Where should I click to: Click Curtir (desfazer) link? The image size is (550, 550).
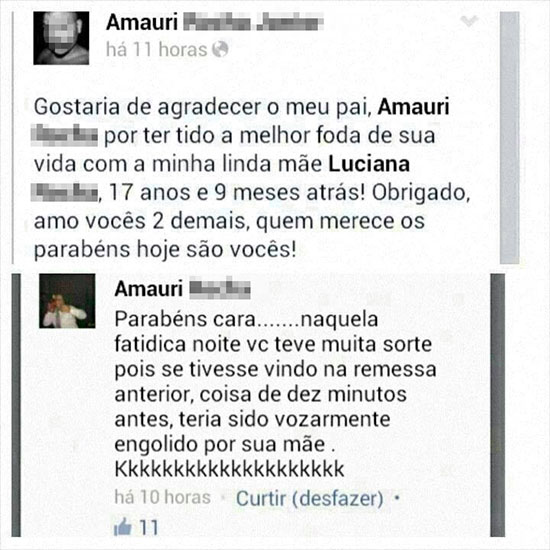[310, 498]
